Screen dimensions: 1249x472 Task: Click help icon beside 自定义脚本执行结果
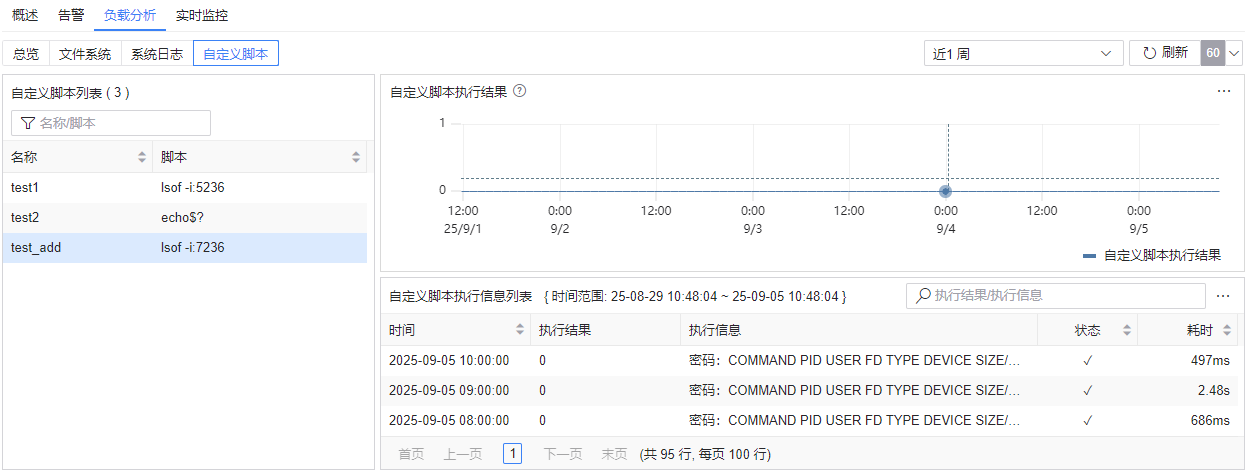pos(519,91)
